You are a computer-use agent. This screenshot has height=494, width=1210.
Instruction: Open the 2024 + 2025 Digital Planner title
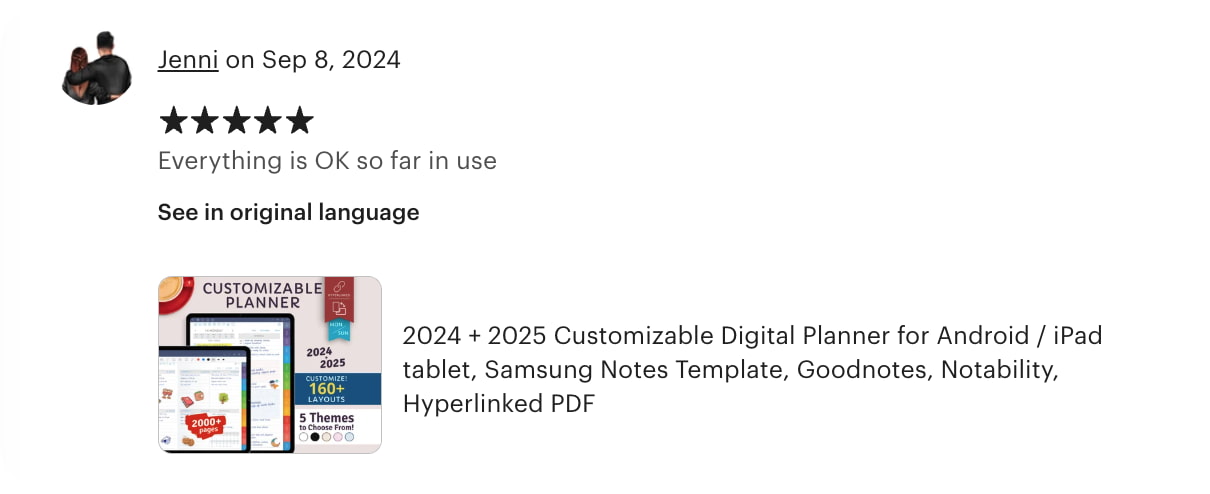point(752,369)
